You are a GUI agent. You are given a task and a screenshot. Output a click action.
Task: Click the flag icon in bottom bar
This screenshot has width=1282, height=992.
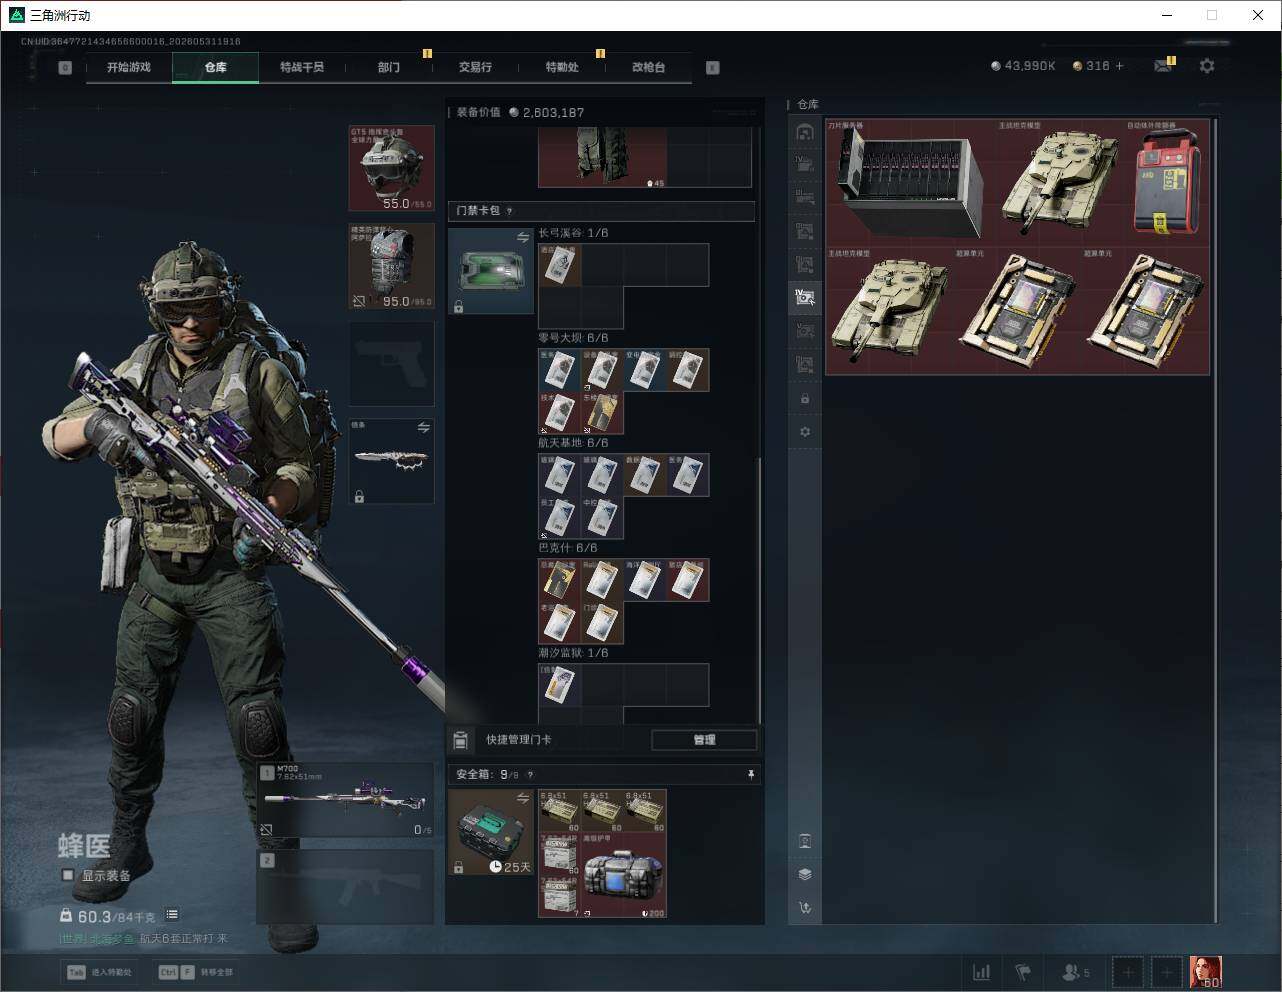pos(1023,972)
